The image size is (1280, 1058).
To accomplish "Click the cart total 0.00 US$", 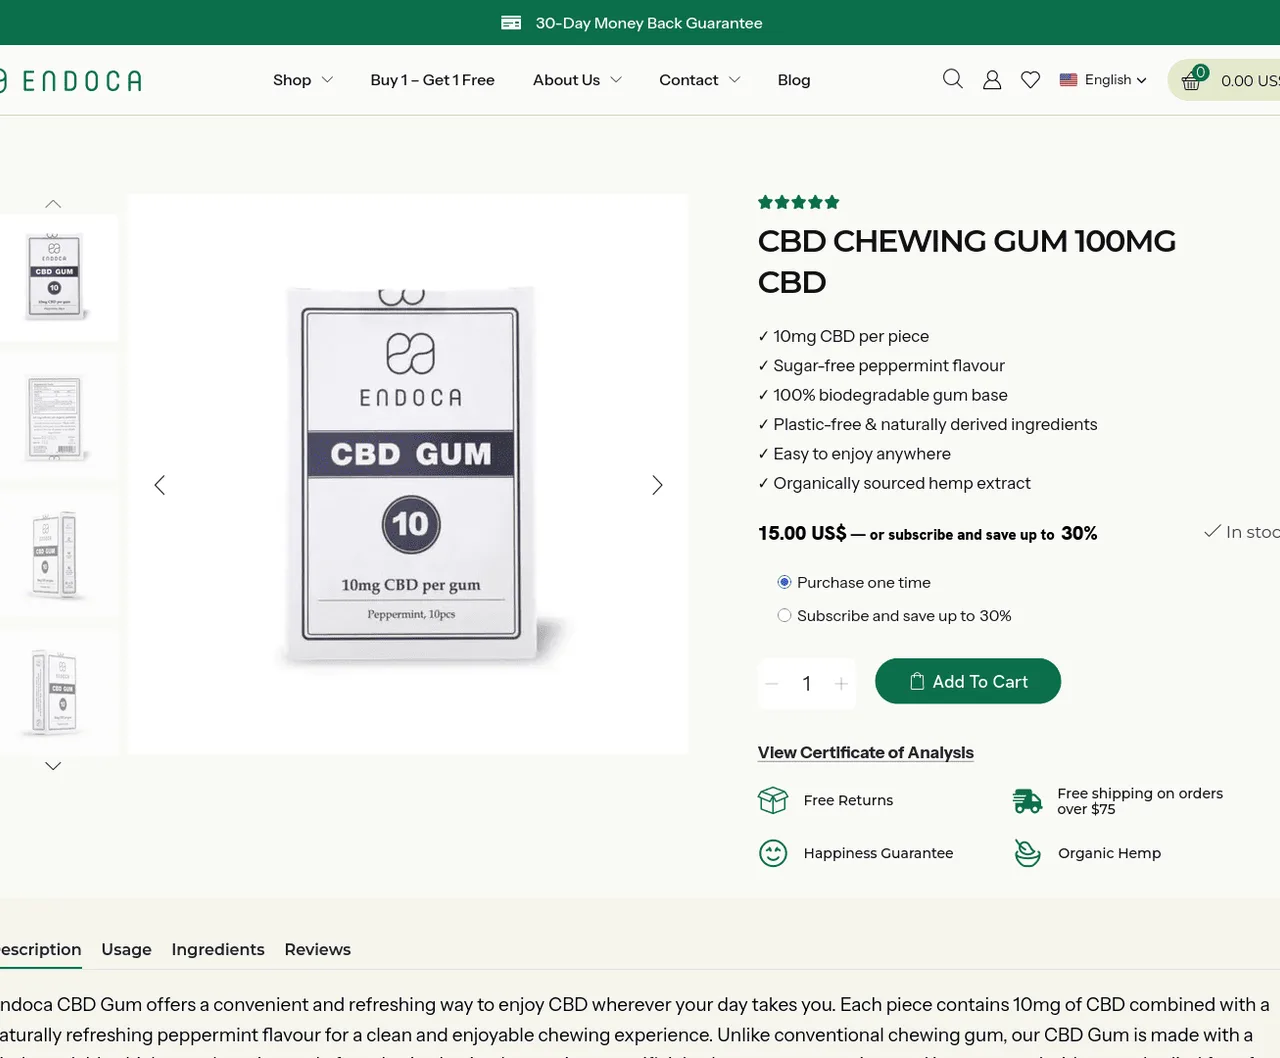I will [1250, 80].
